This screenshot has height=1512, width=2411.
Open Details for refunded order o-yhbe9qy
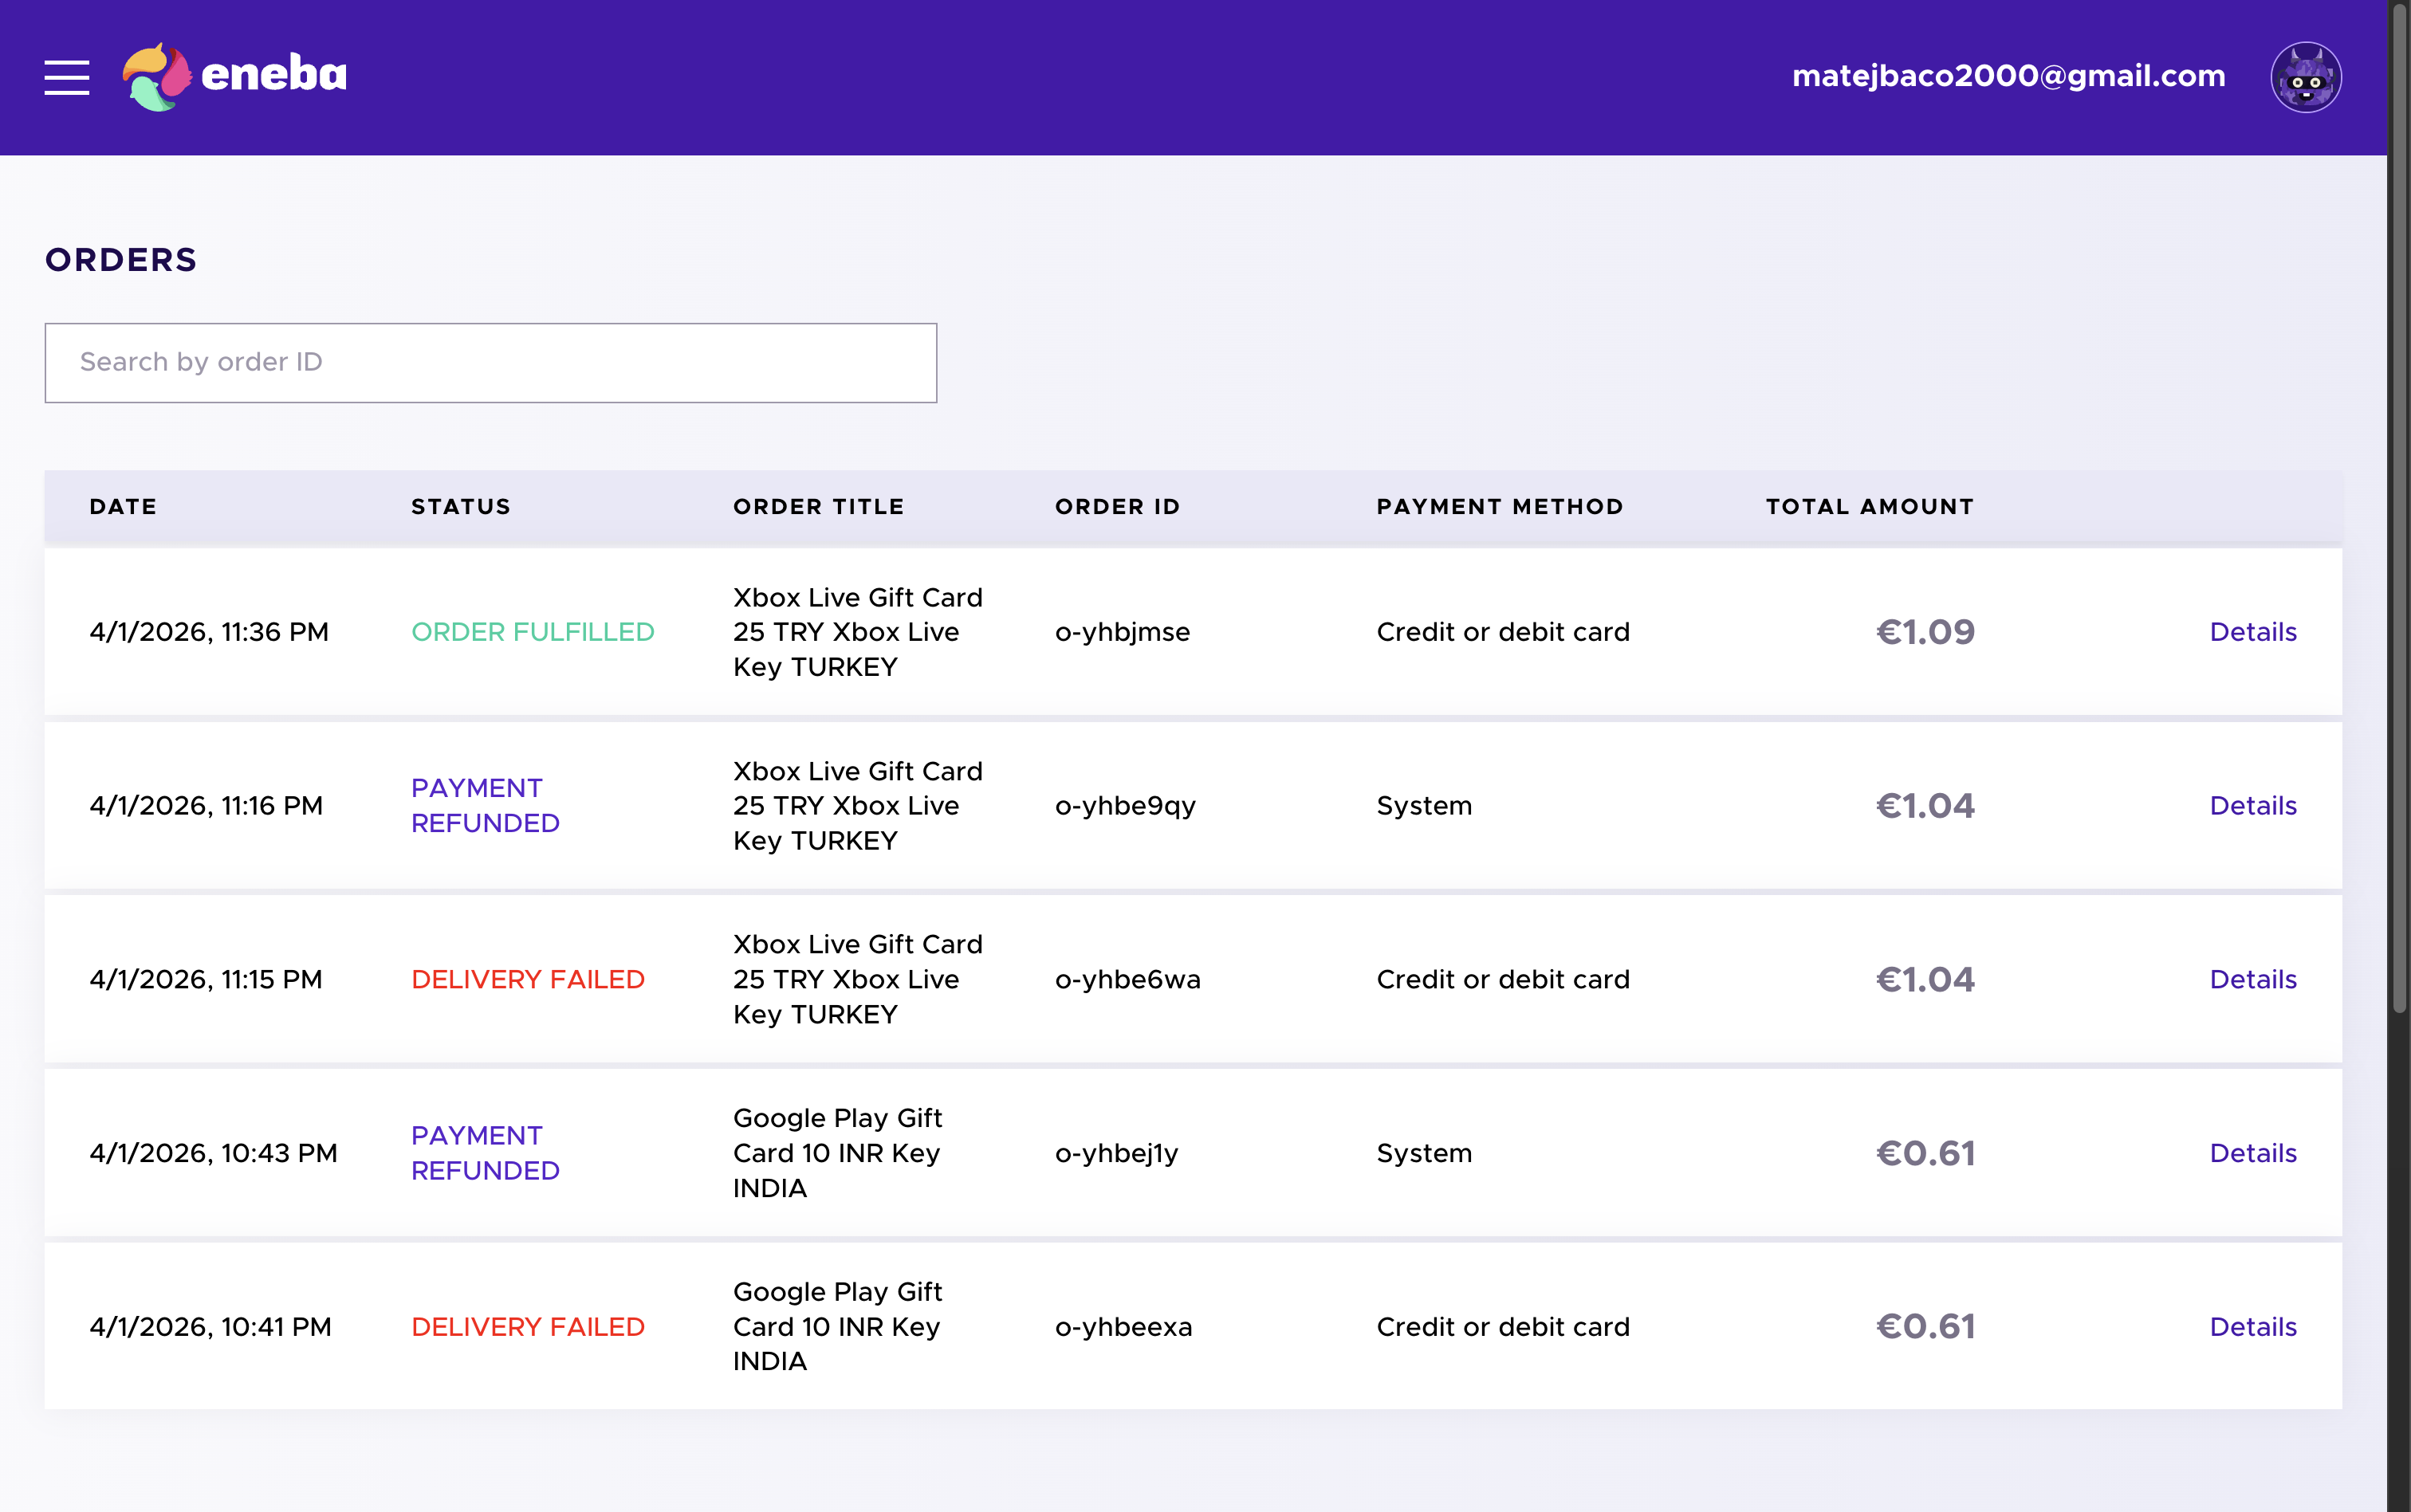(2253, 805)
